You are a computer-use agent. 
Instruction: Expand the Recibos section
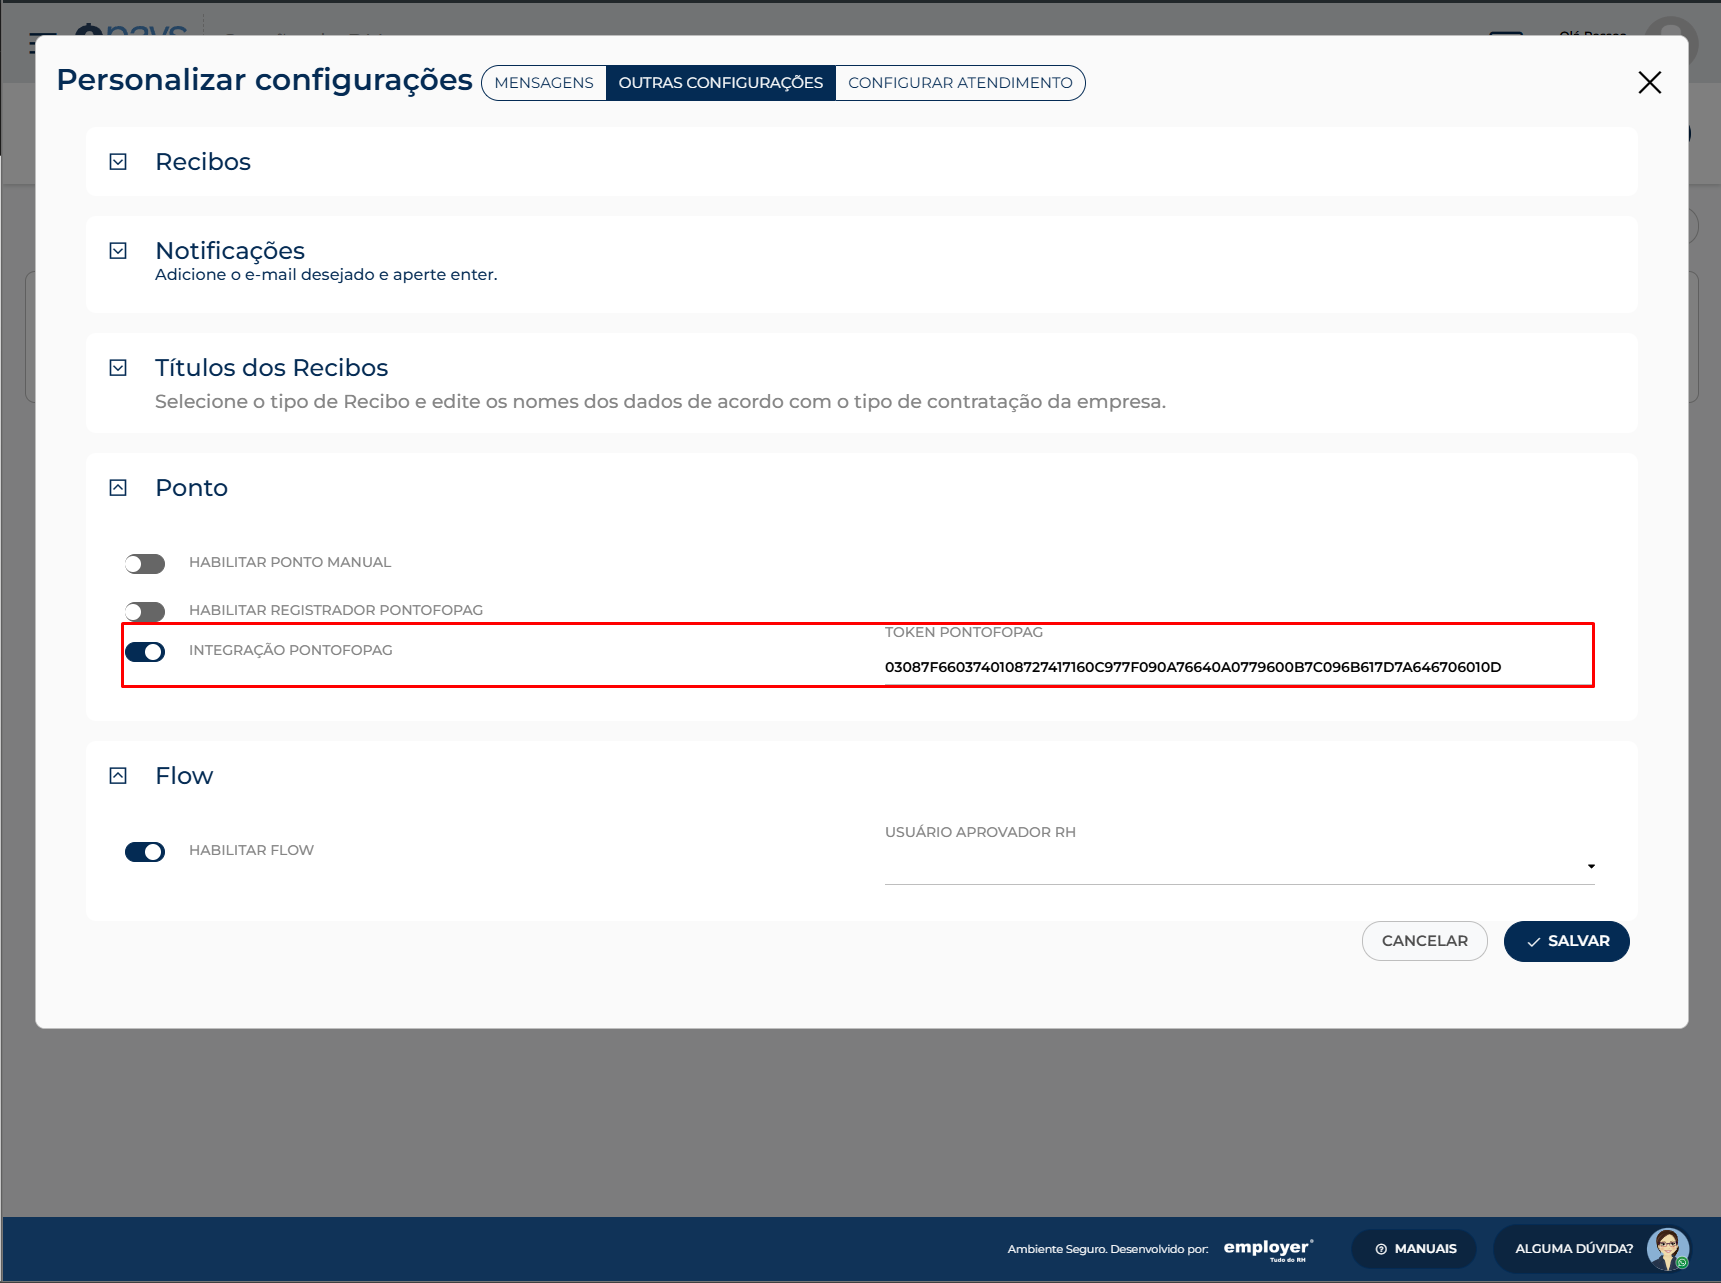pos(118,162)
